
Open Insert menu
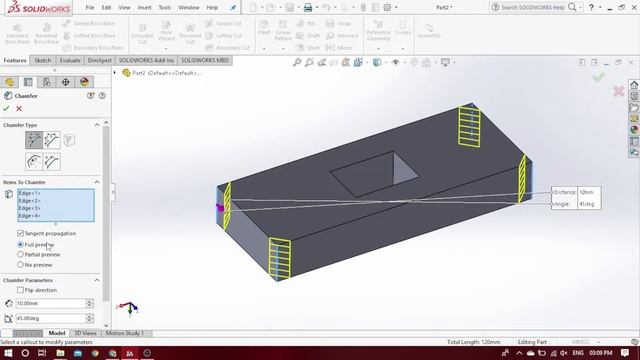(144, 7)
